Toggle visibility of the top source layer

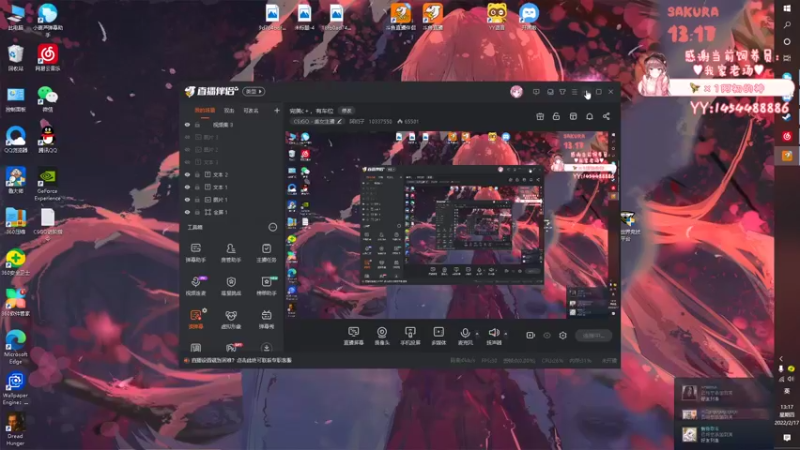187,124
